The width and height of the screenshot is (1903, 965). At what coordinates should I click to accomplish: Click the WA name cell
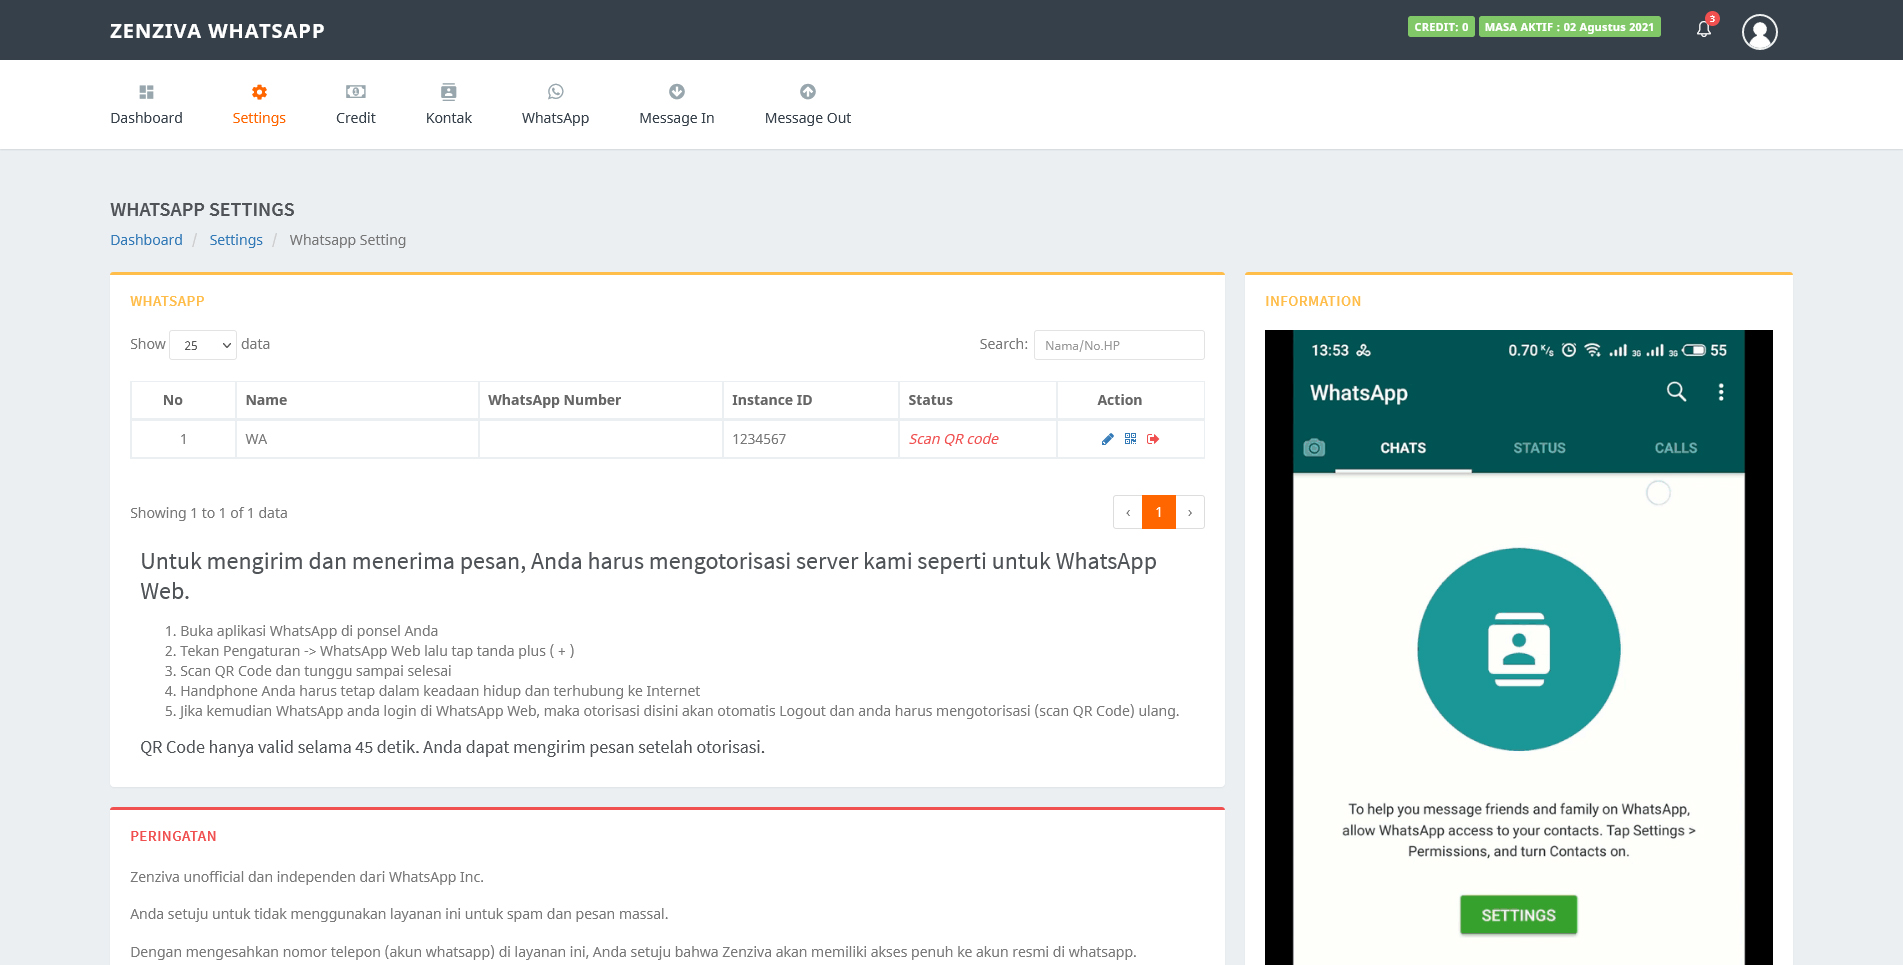click(357, 439)
